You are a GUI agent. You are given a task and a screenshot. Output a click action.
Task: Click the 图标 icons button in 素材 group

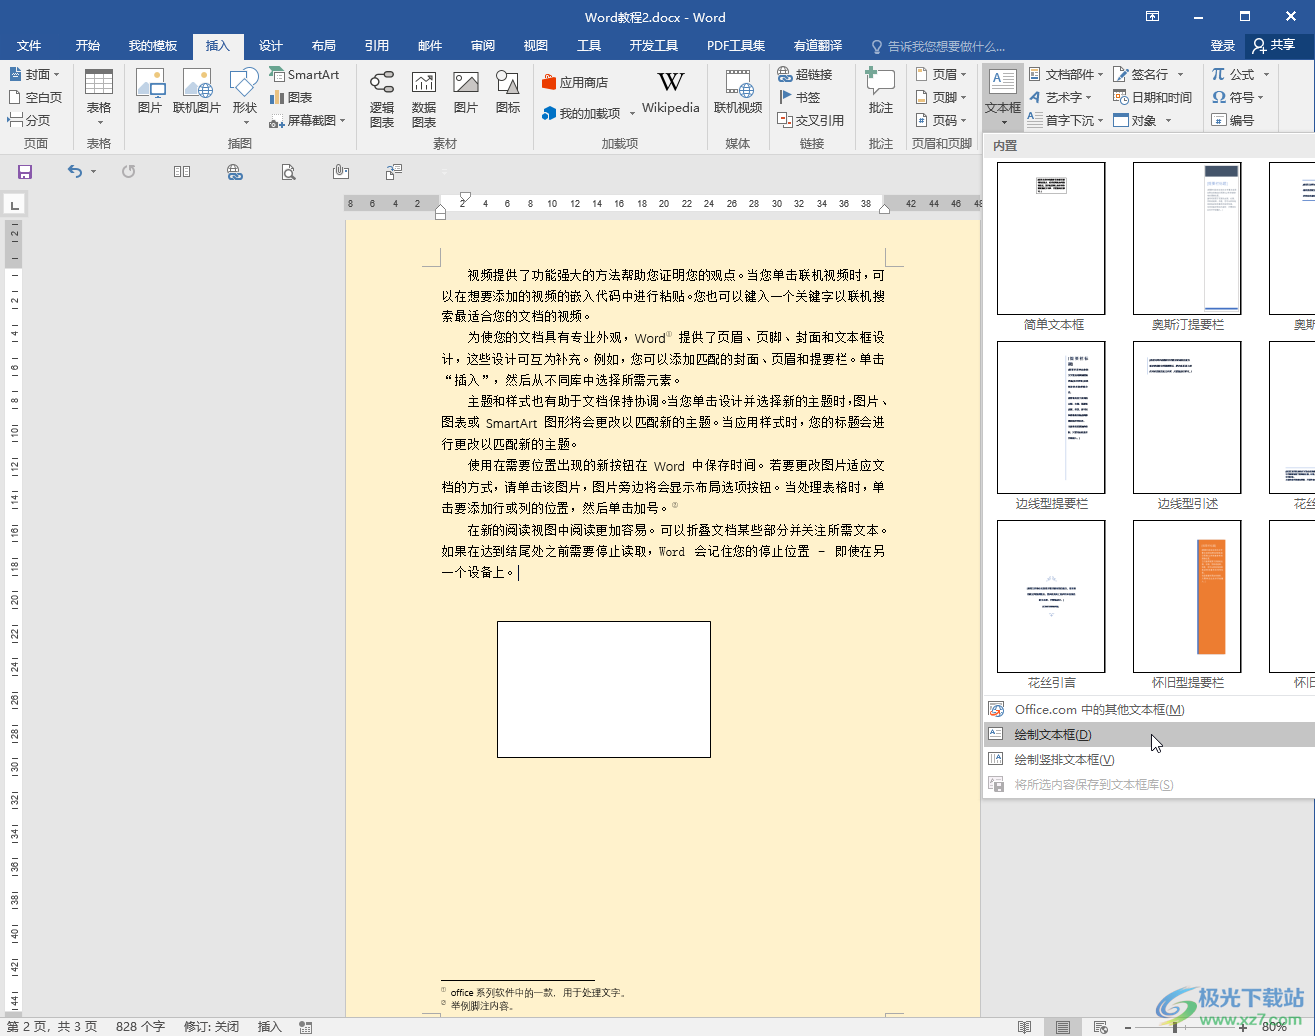(x=508, y=91)
